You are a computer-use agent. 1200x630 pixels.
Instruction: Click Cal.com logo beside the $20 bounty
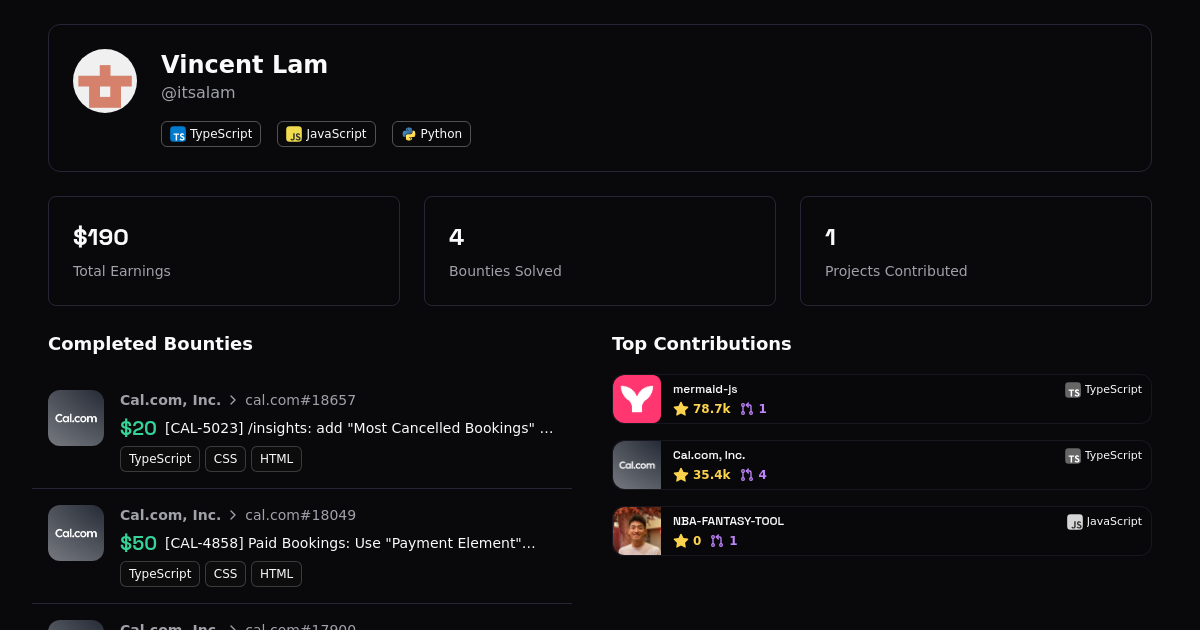pyautogui.click(x=76, y=418)
